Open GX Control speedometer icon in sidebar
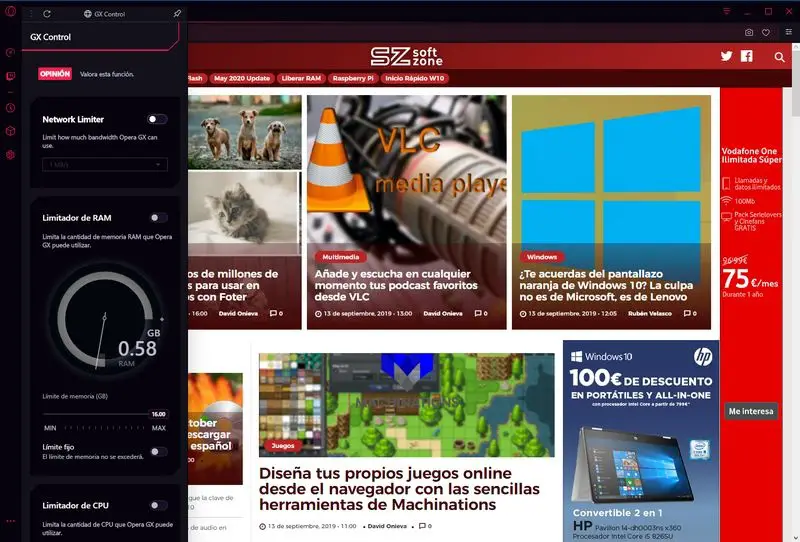 10,53
